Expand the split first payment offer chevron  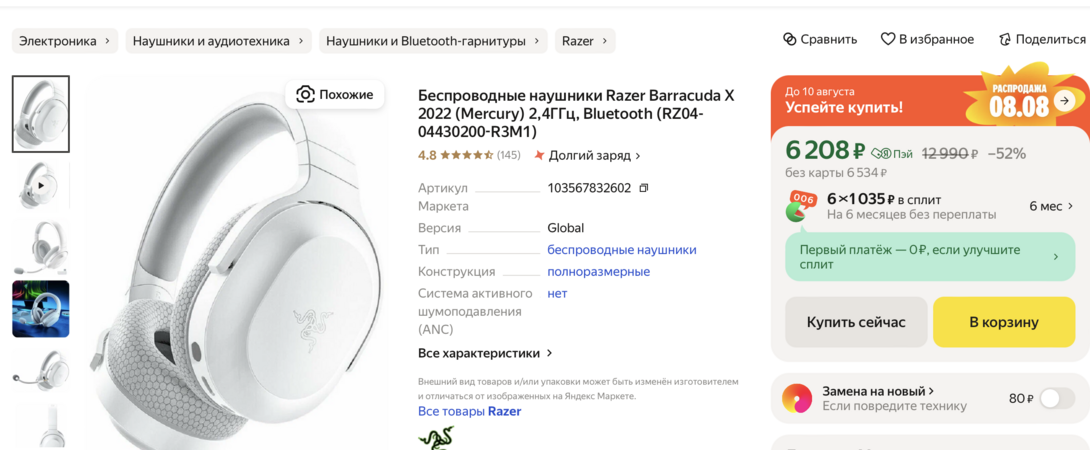(1056, 257)
